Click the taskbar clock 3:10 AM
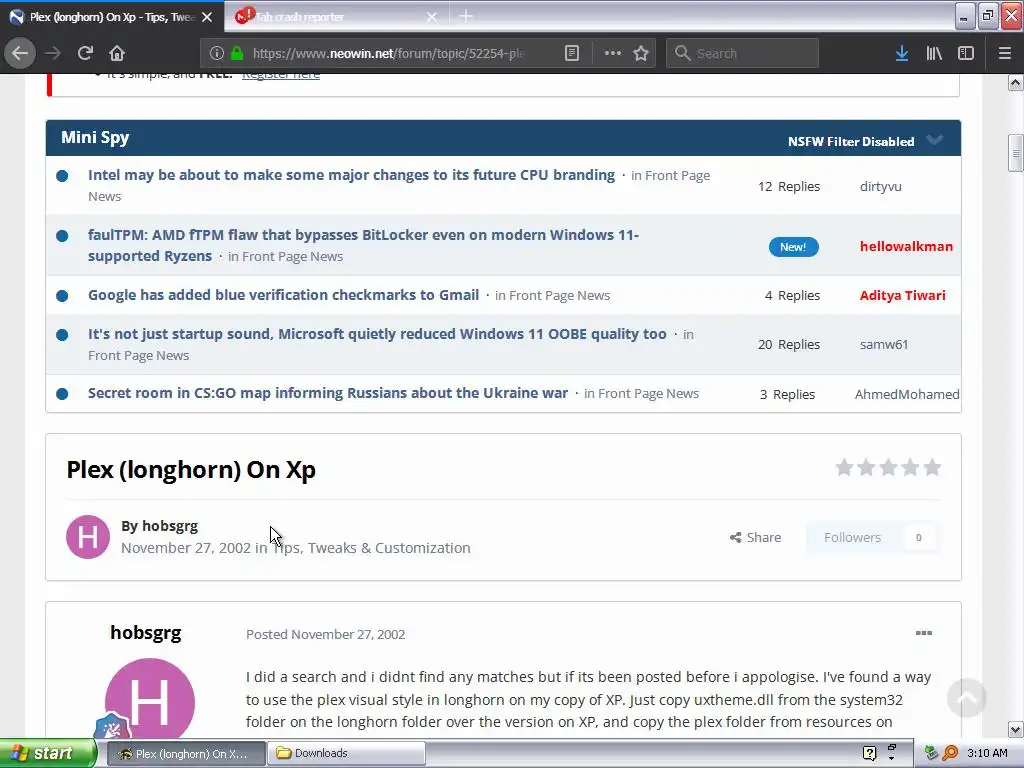1024x768 pixels. click(x=987, y=754)
